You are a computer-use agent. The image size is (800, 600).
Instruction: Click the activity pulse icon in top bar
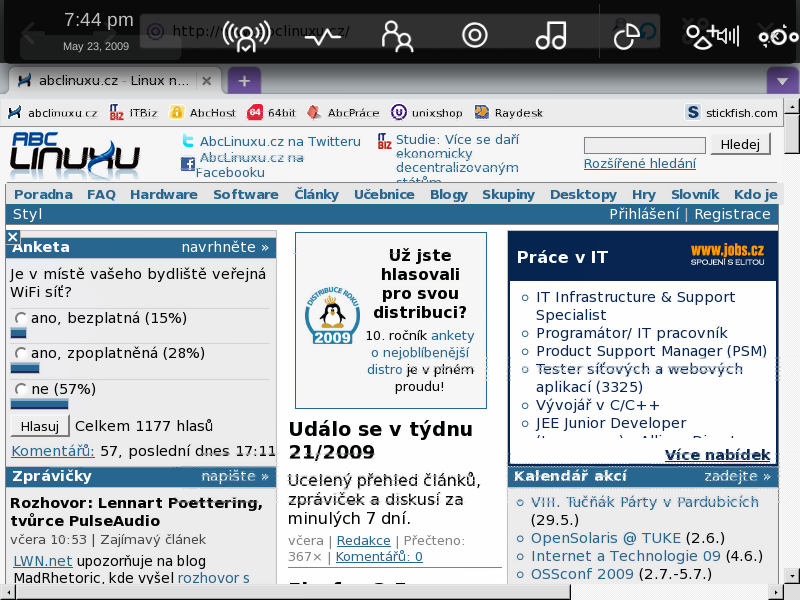(x=323, y=36)
